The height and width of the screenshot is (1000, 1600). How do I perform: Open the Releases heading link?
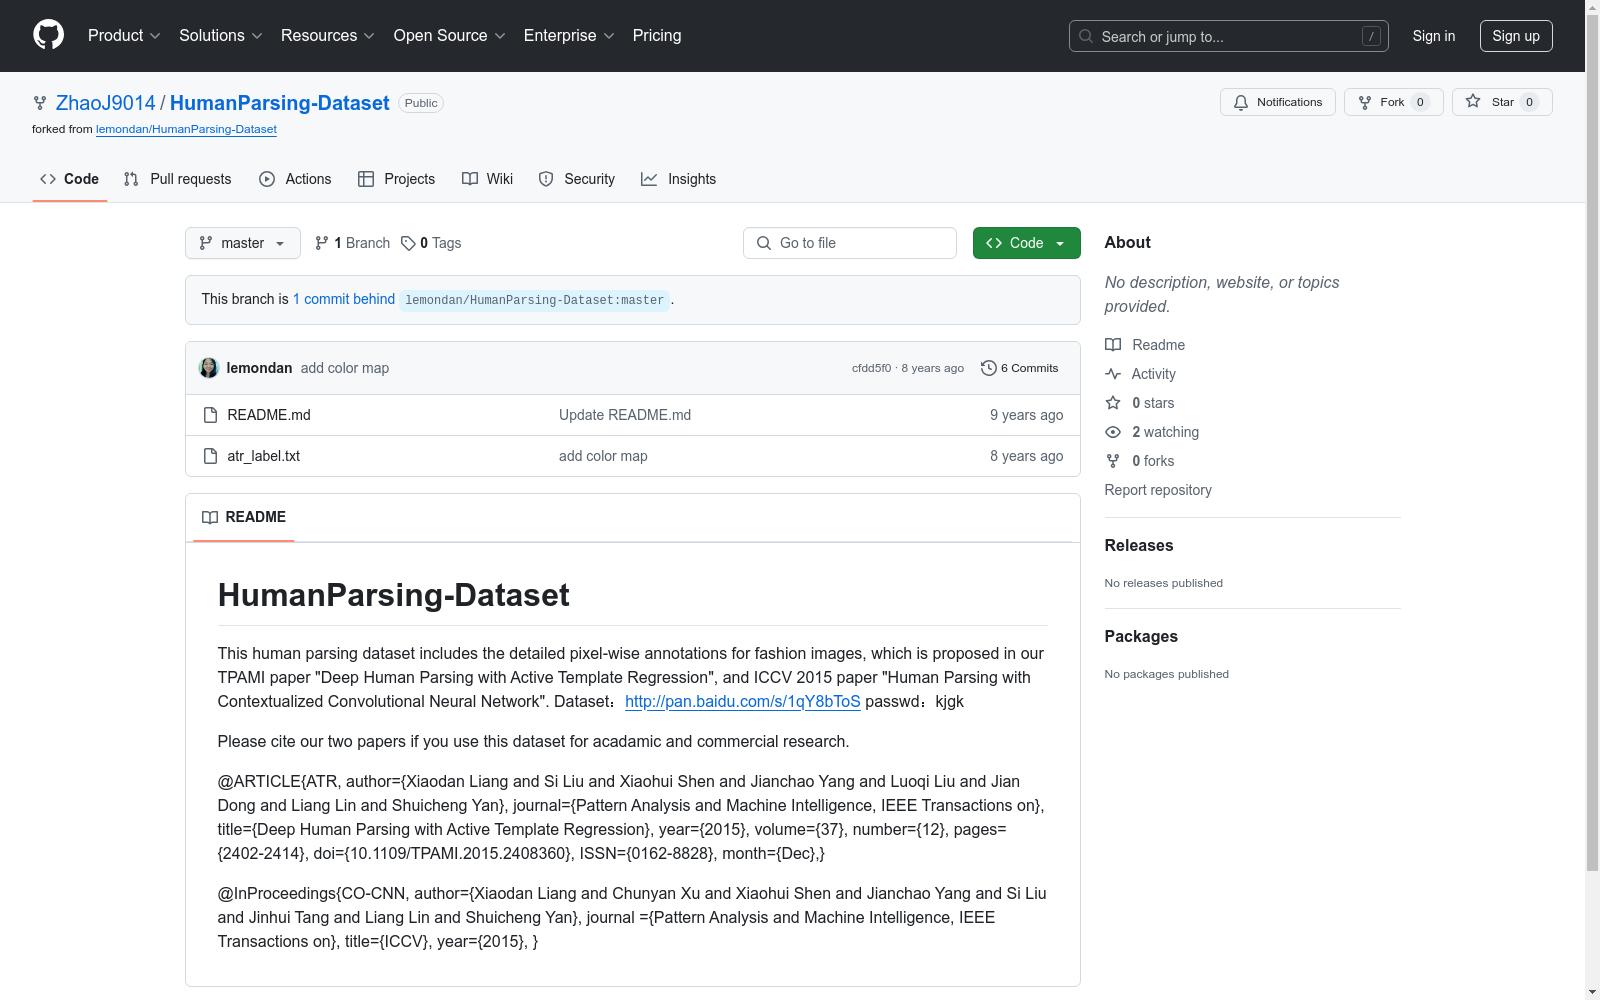(x=1139, y=545)
